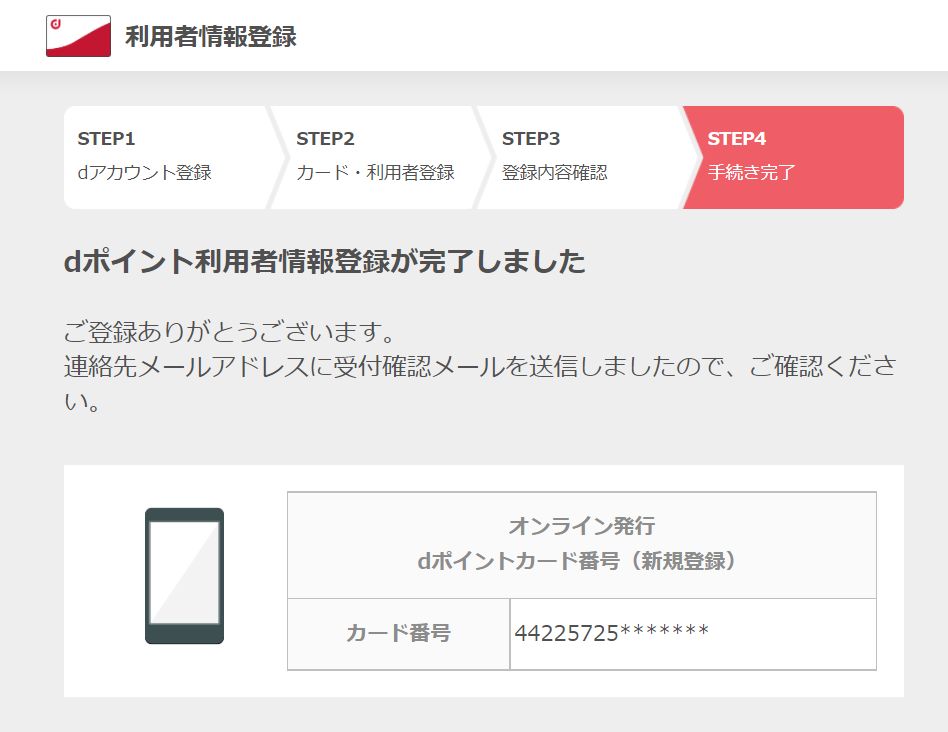
Task: Click the smartphone illustration icon
Action: 184,575
